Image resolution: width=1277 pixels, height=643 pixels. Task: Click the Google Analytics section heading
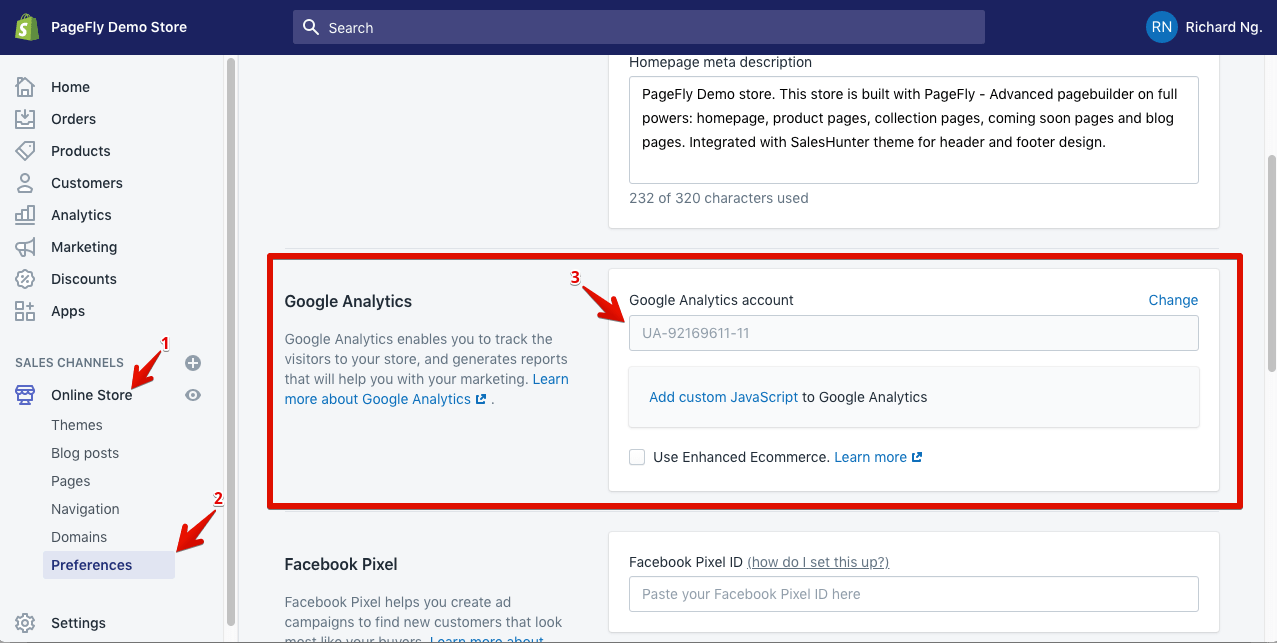click(348, 301)
